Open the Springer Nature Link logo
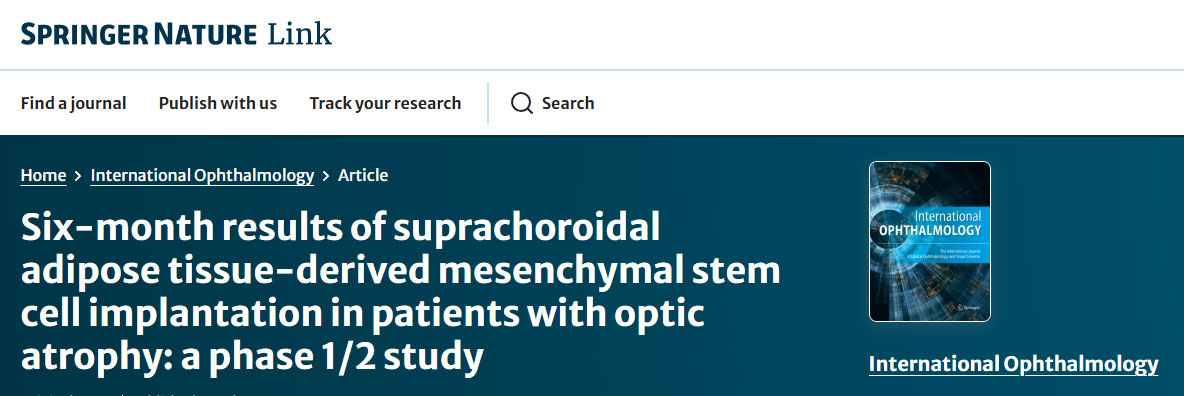Viewport: 1184px width, 396px height. point(176,35)
